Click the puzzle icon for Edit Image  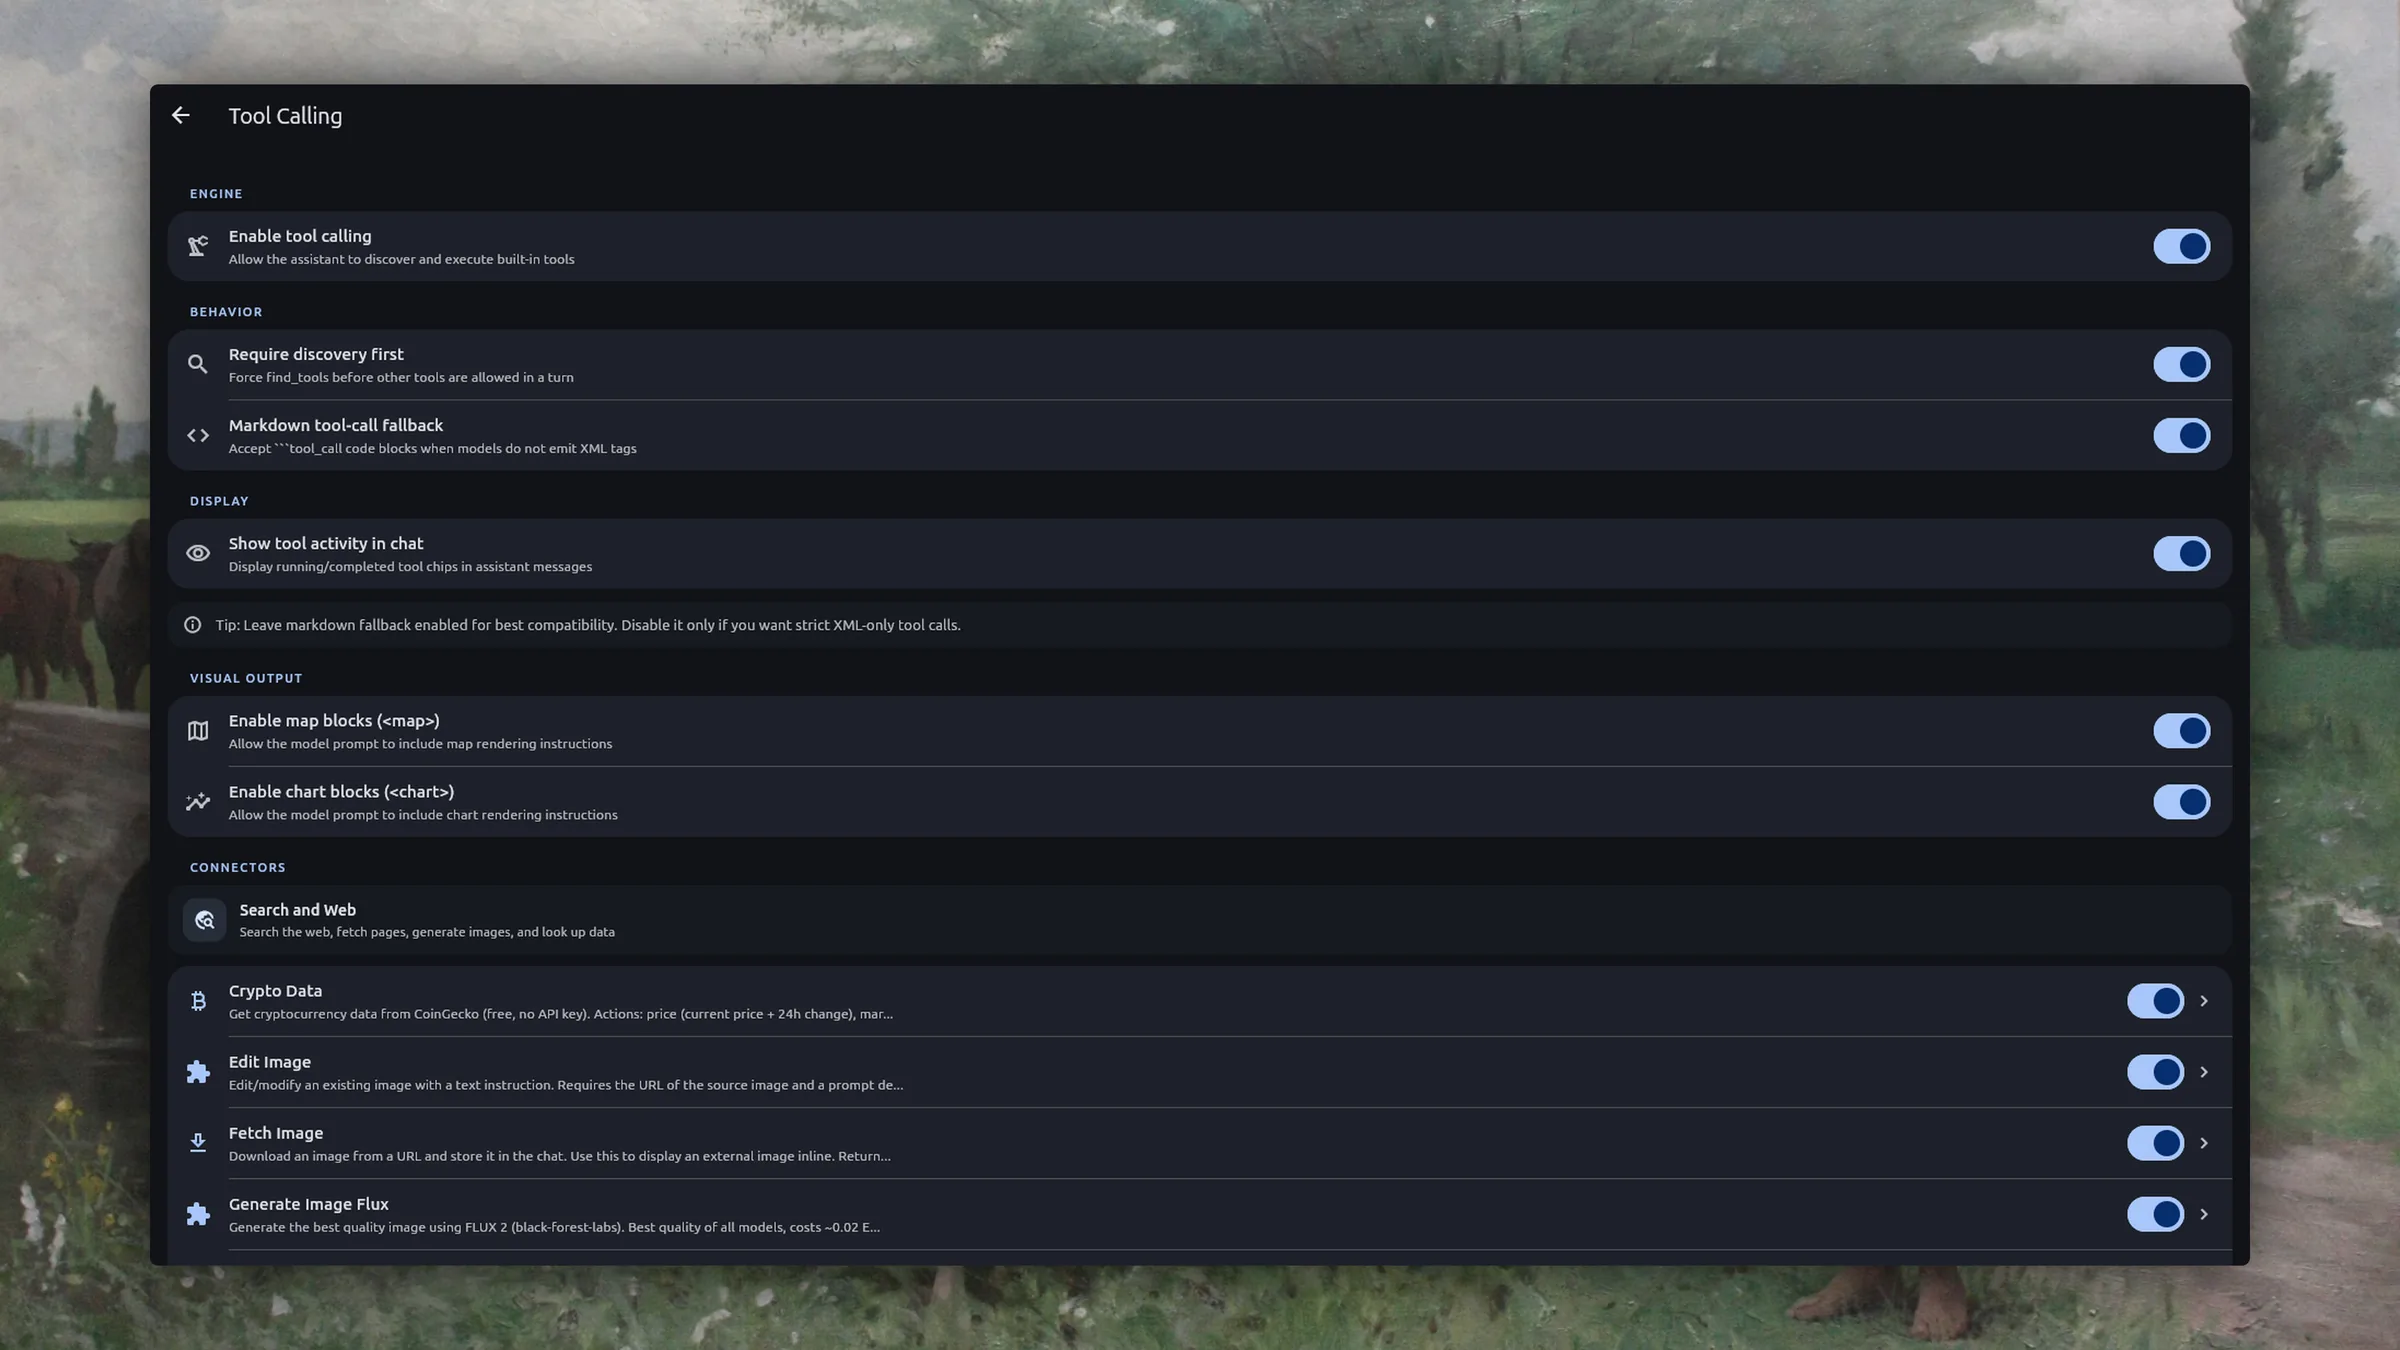tap(198, 1072)
